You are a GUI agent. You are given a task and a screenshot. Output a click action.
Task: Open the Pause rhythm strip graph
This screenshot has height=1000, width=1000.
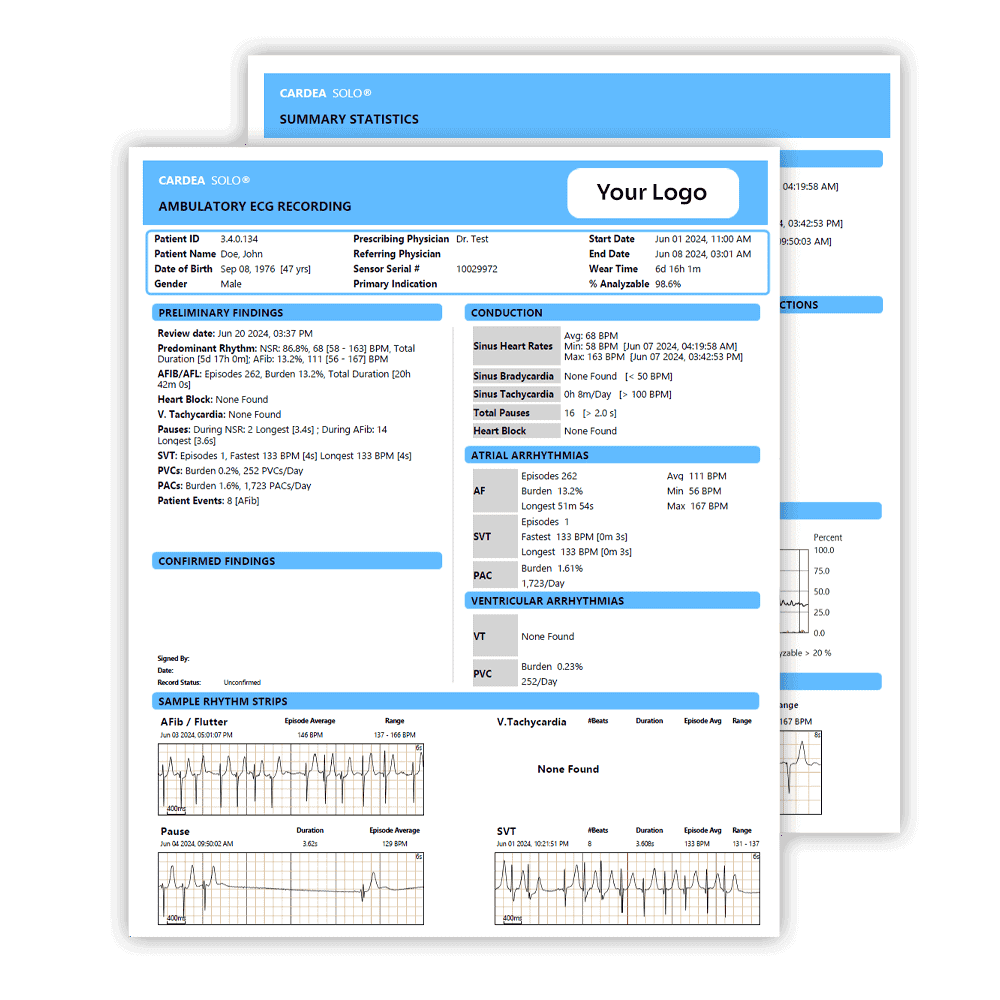point(291,888)
